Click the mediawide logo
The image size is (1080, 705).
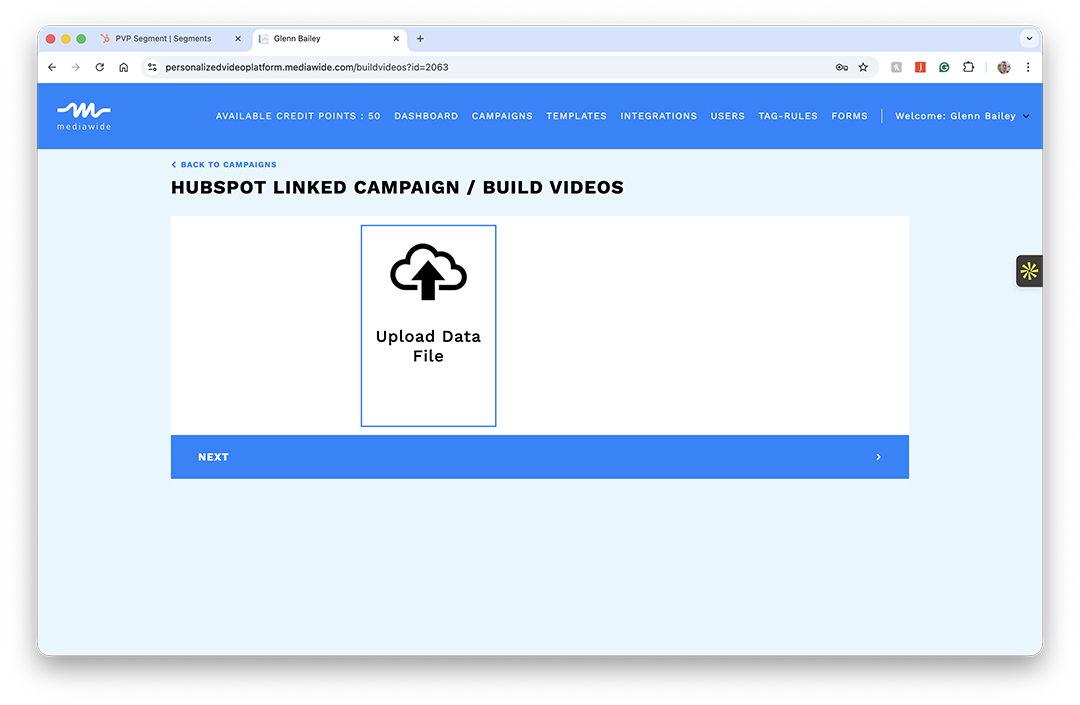(84, 116)
